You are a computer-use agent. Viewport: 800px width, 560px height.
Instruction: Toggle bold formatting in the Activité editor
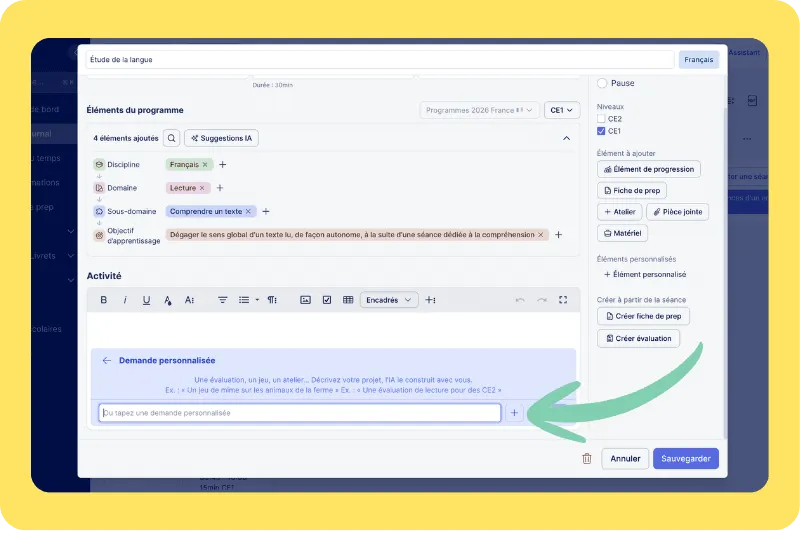click(104, 300)
